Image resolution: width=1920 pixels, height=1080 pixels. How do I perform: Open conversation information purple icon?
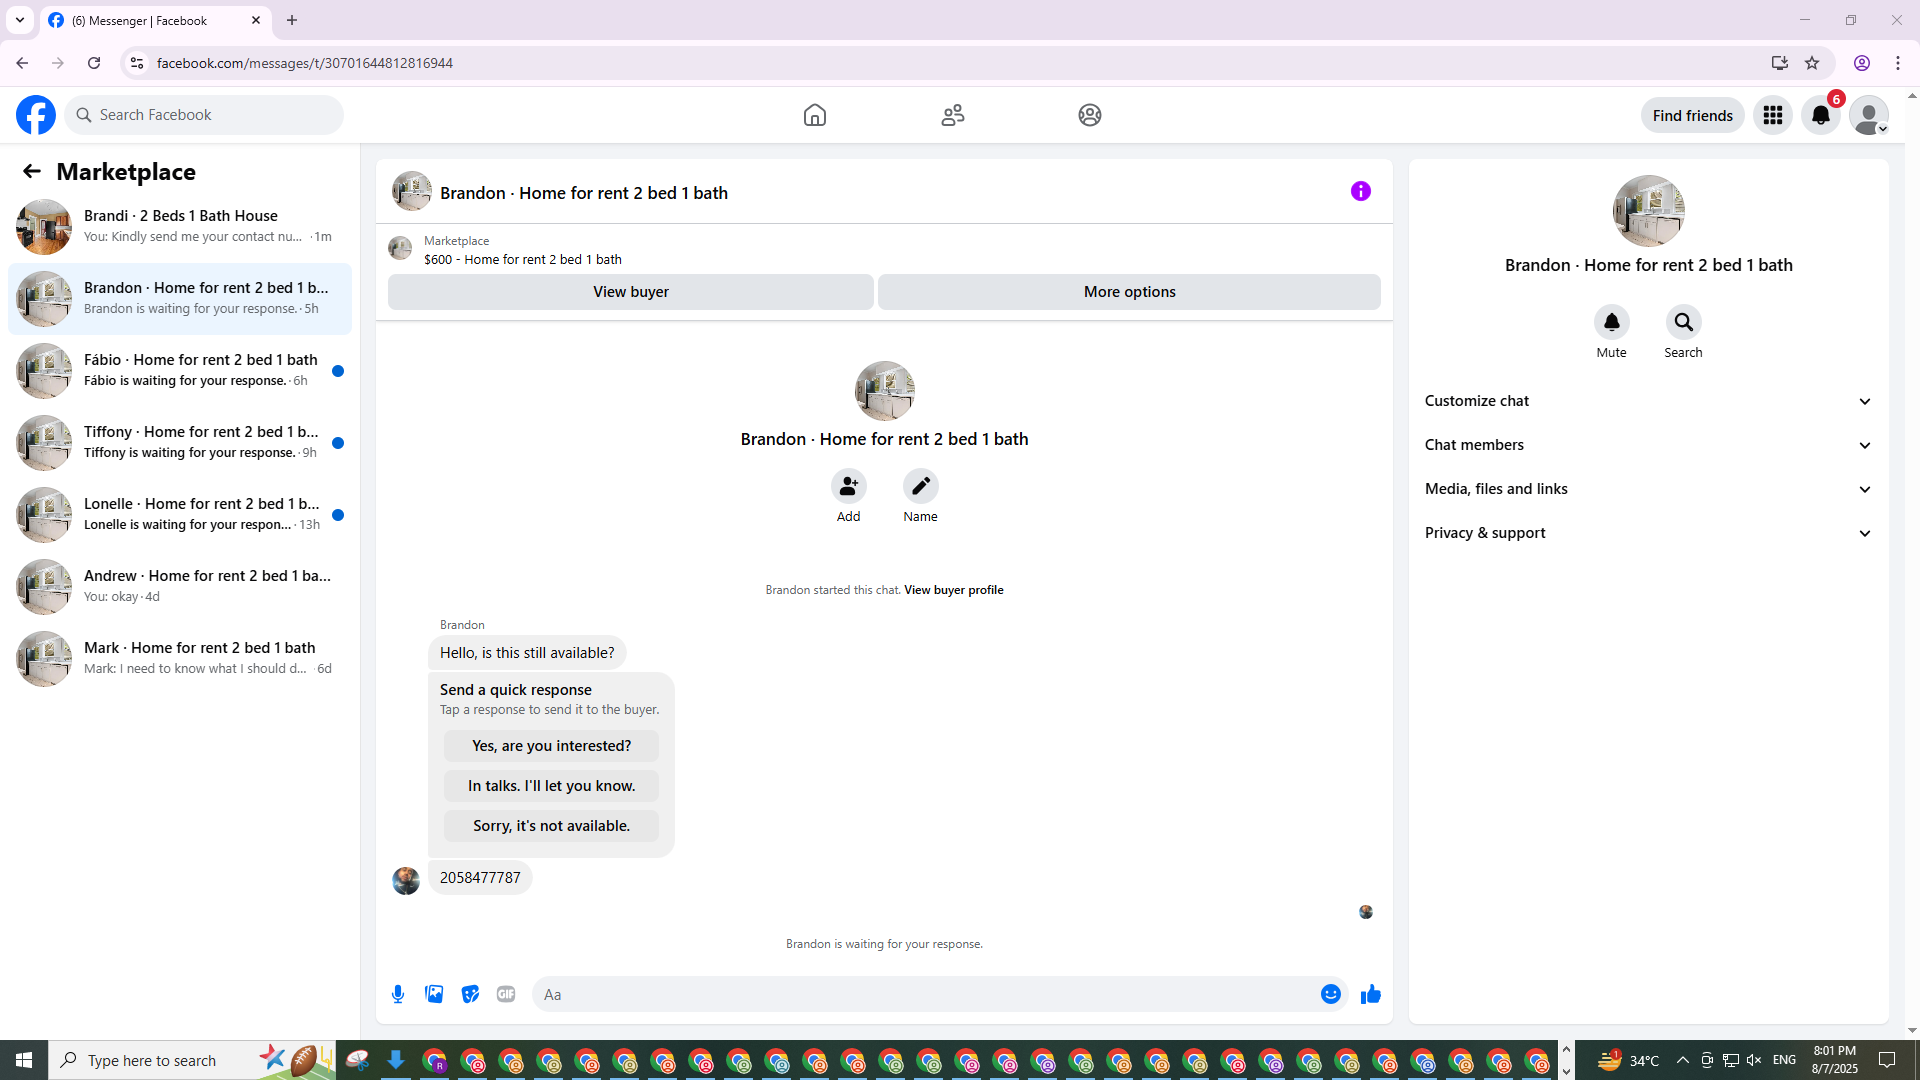point(1361,191)
